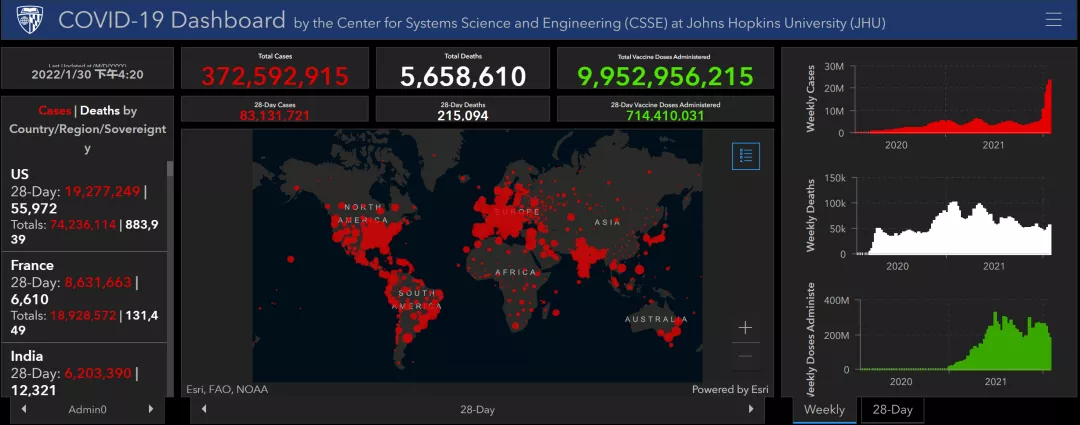The height and width of the screenshot is (425, 1080).
Task: Select Deaths in the country list header
Action: tap(100, 111)
